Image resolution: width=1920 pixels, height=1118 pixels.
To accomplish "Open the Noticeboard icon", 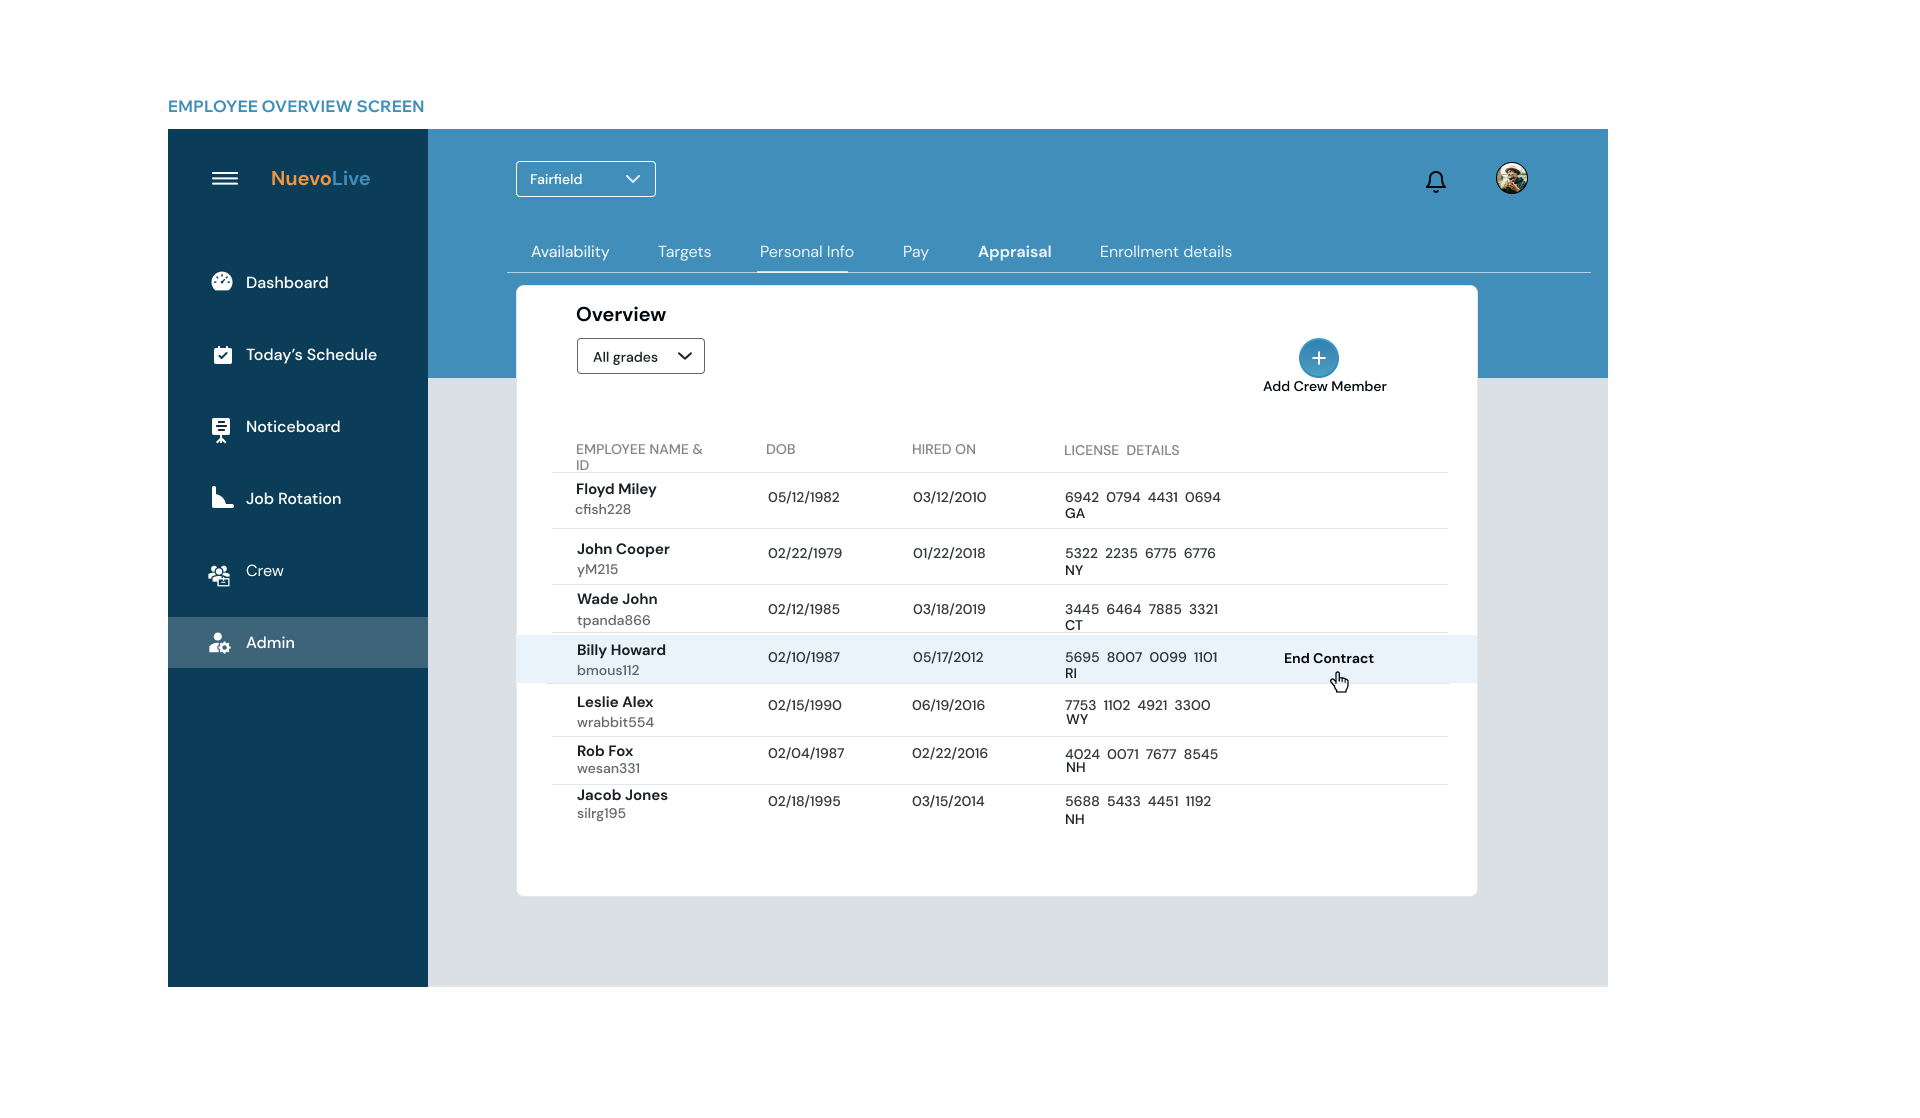I will point(220,426).
